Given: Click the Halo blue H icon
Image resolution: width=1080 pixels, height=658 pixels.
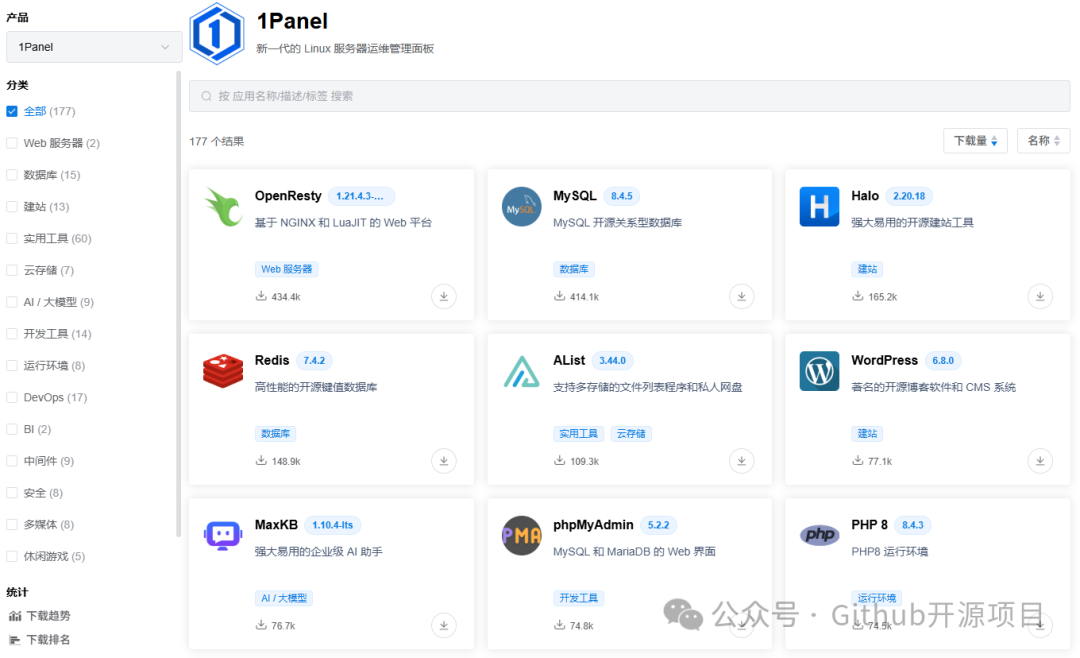Looking at the screenshot, I should [819, 207].
